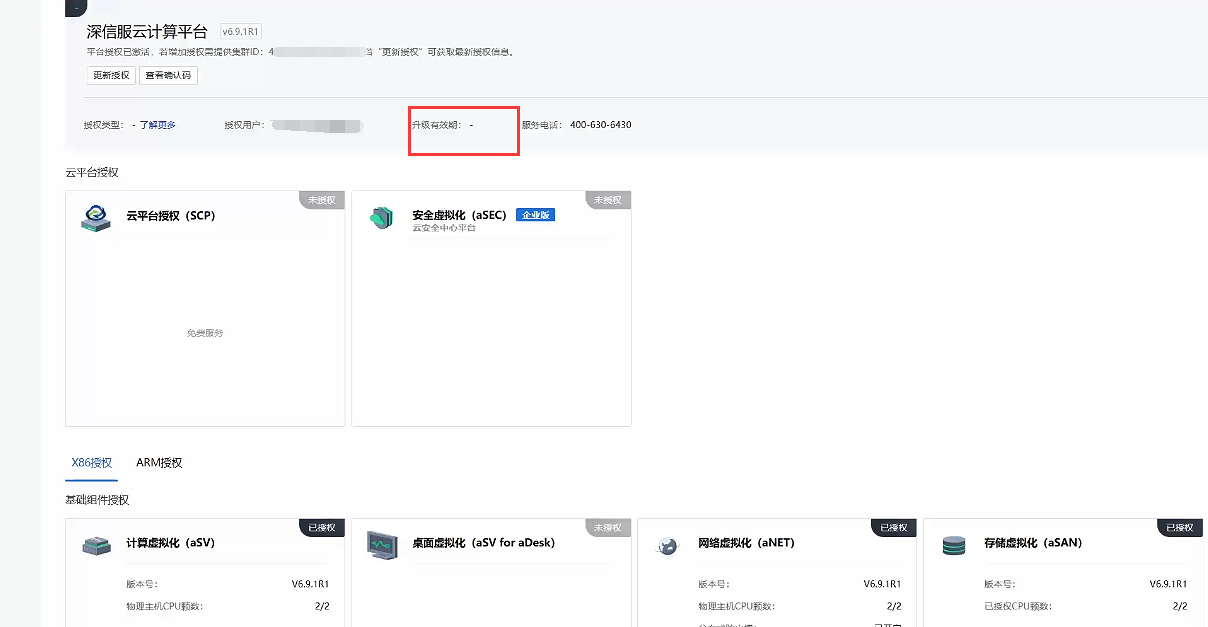Open the ARM授权 tab
The width and height of the screenshot is (1208, 627).
point(159,463)
